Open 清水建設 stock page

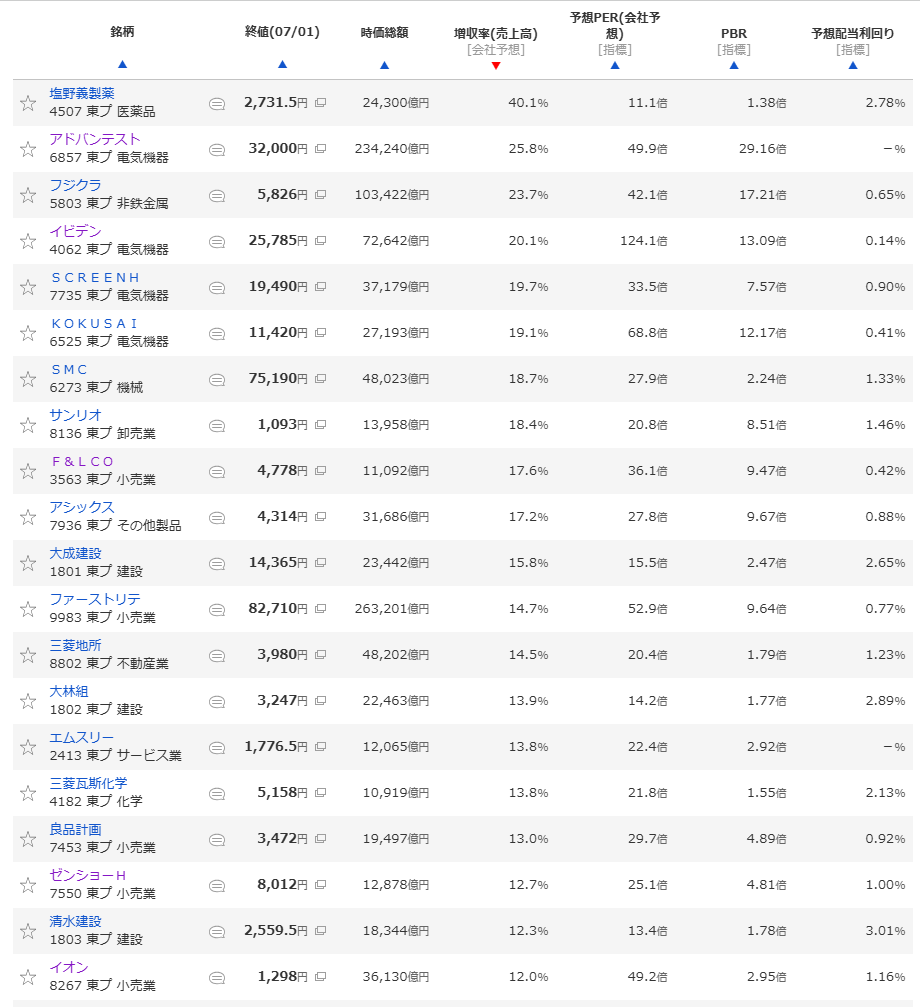(x=76, y=922)
